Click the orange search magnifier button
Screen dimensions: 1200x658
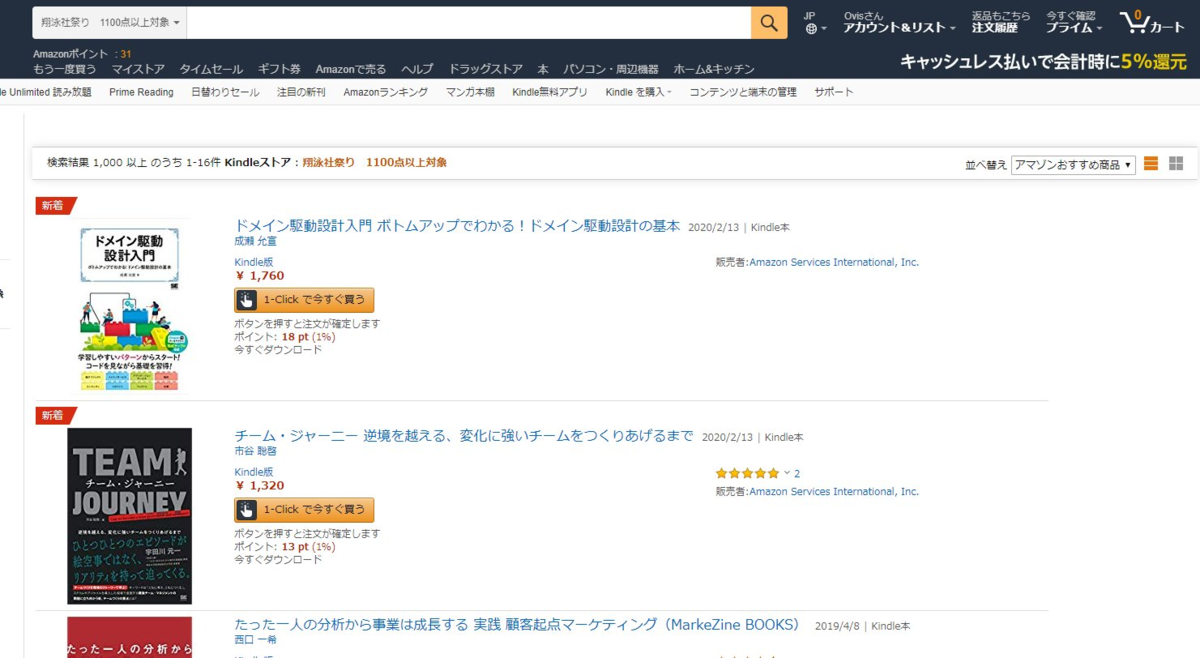coord(769,22)
